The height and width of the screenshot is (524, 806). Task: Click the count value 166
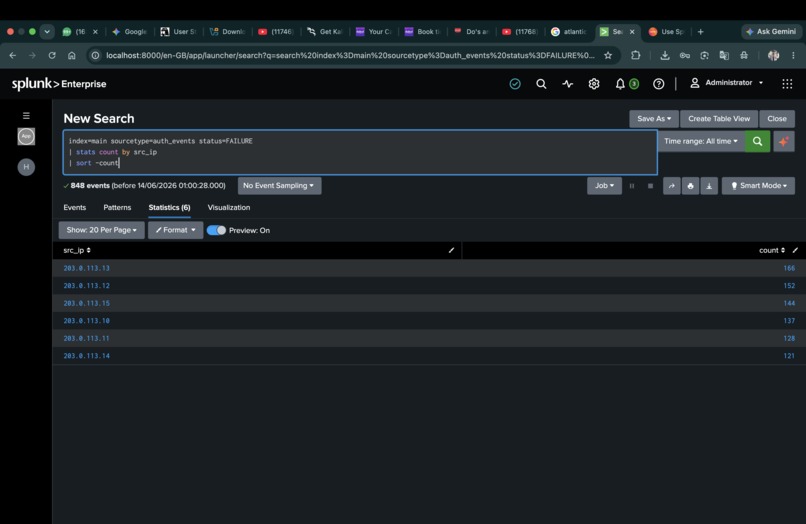click(789, 268)
